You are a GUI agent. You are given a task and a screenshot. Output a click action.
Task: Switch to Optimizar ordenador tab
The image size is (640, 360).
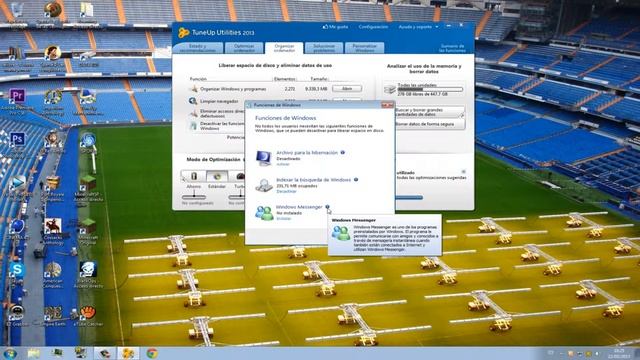point(244,48)
